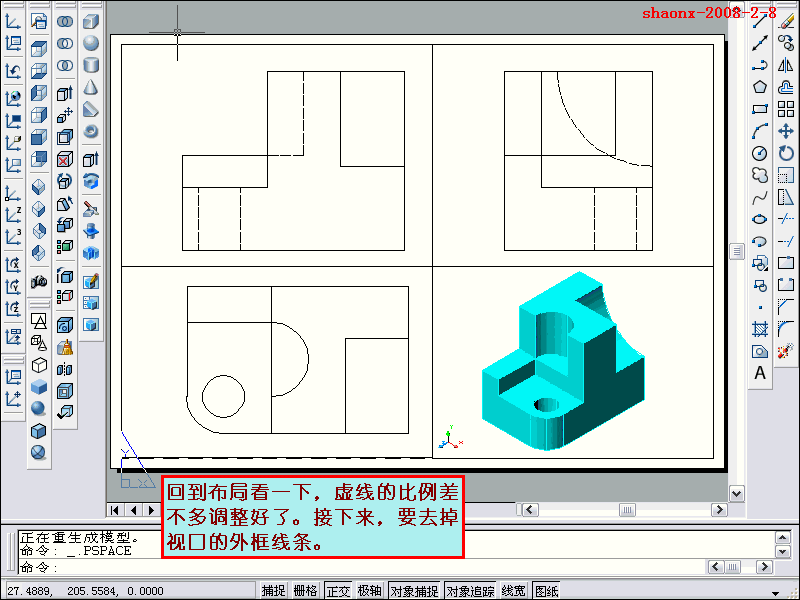
Task: Click the Subtract solids icon
Action: pos(65,43)
